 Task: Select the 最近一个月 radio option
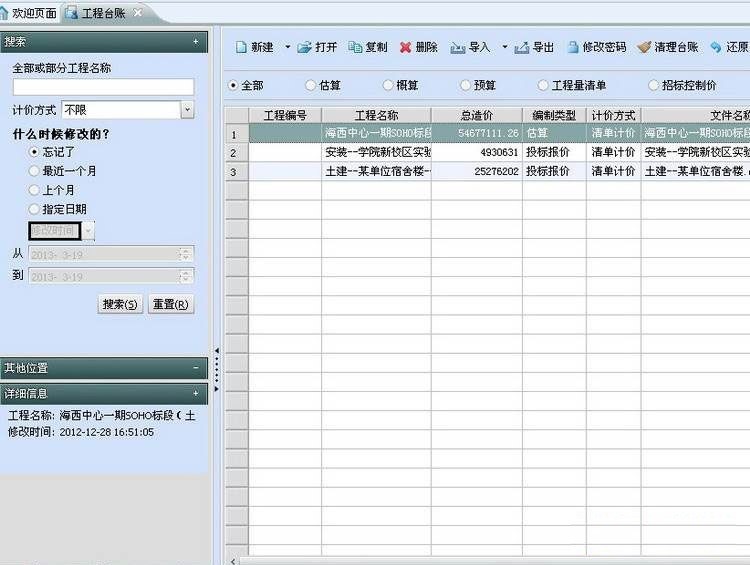click(x=34, y=171)
